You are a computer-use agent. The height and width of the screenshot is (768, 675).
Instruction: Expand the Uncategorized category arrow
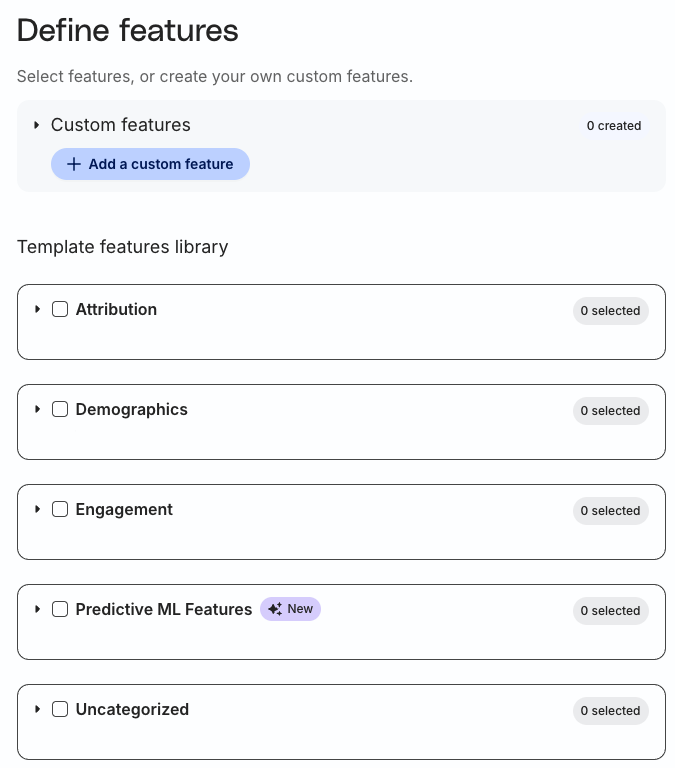pyautogui.click(x=37, y=709)
